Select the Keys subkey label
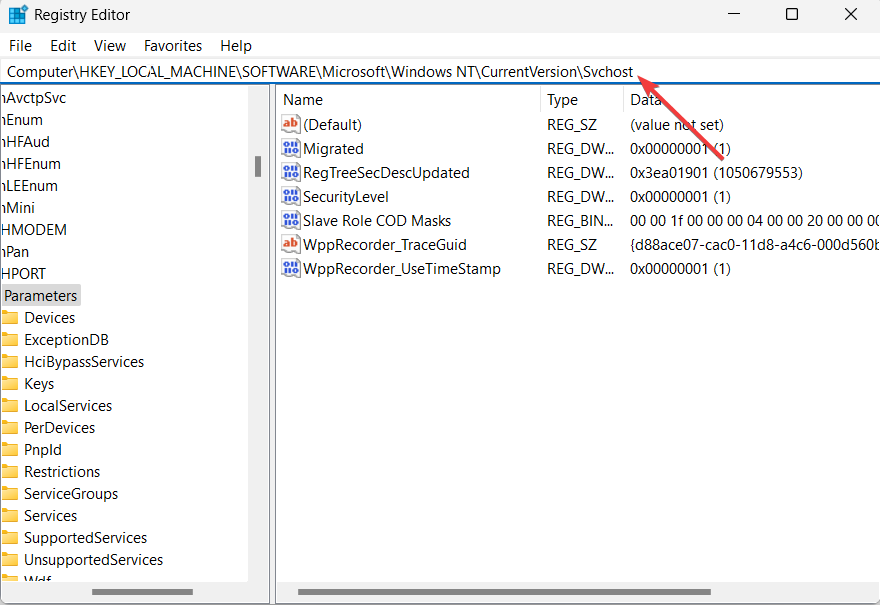Viewport: 880px width, 605px height. [39, 384]
